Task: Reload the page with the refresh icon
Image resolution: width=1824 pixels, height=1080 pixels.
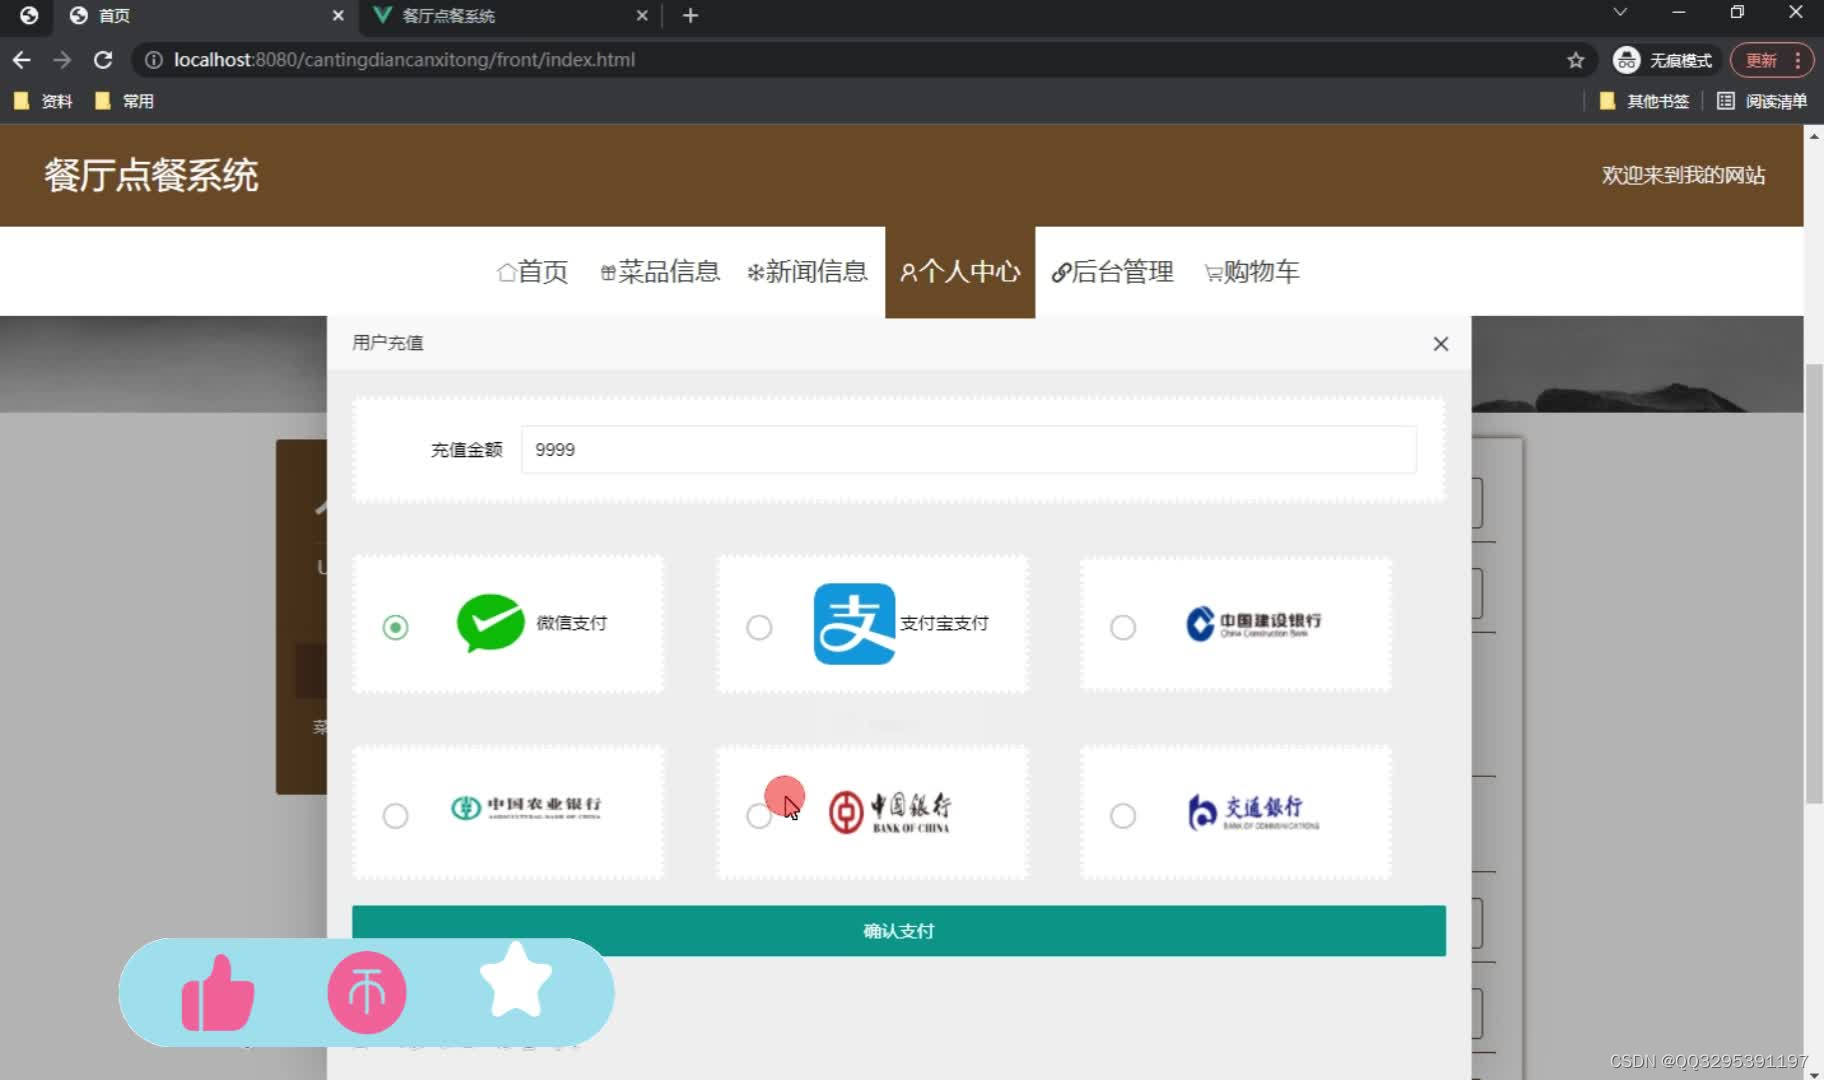Action: coord(103,60)
